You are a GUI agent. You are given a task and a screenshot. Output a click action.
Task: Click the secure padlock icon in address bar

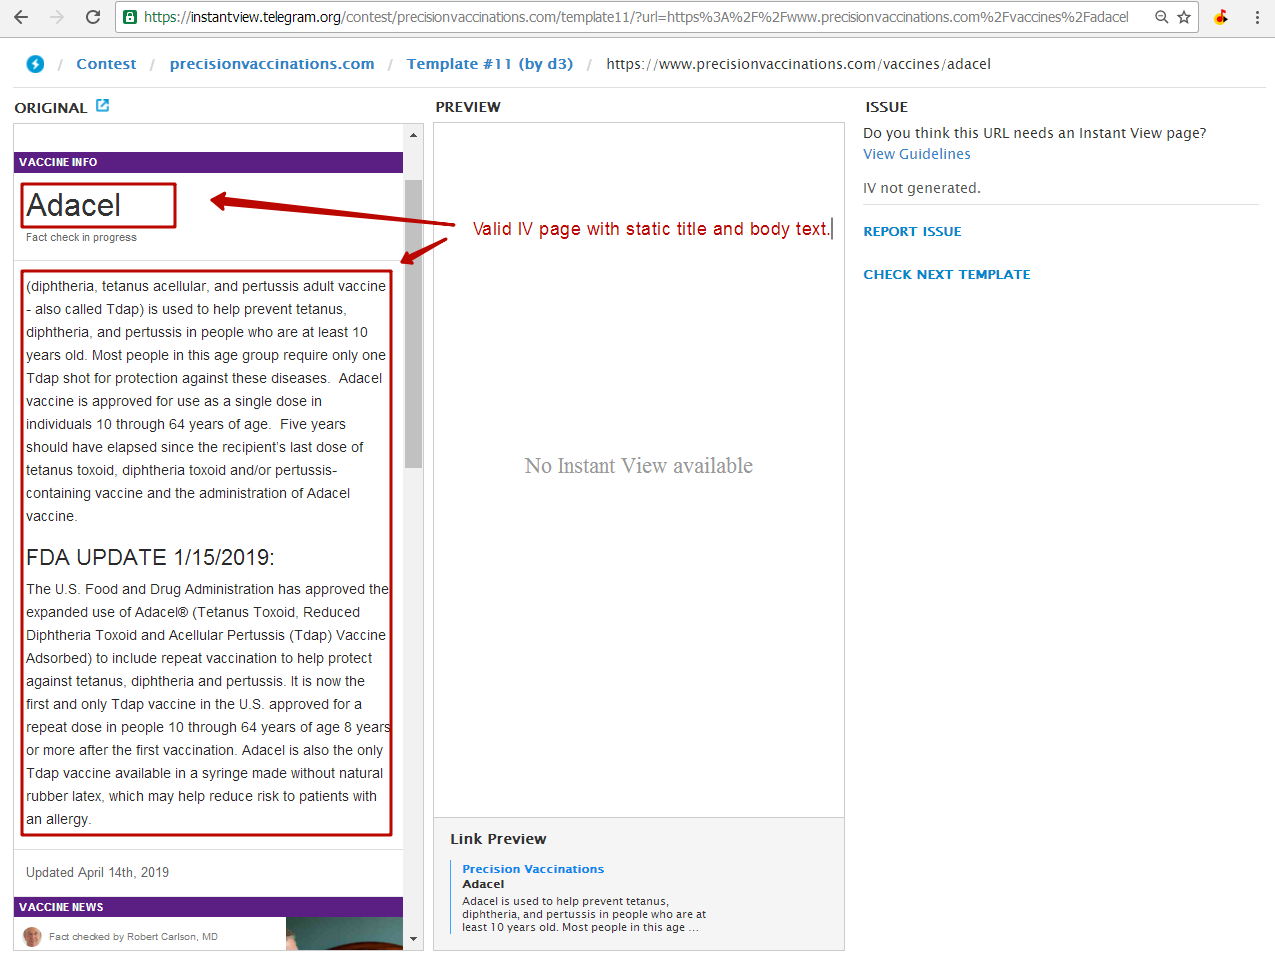(130, 17)
